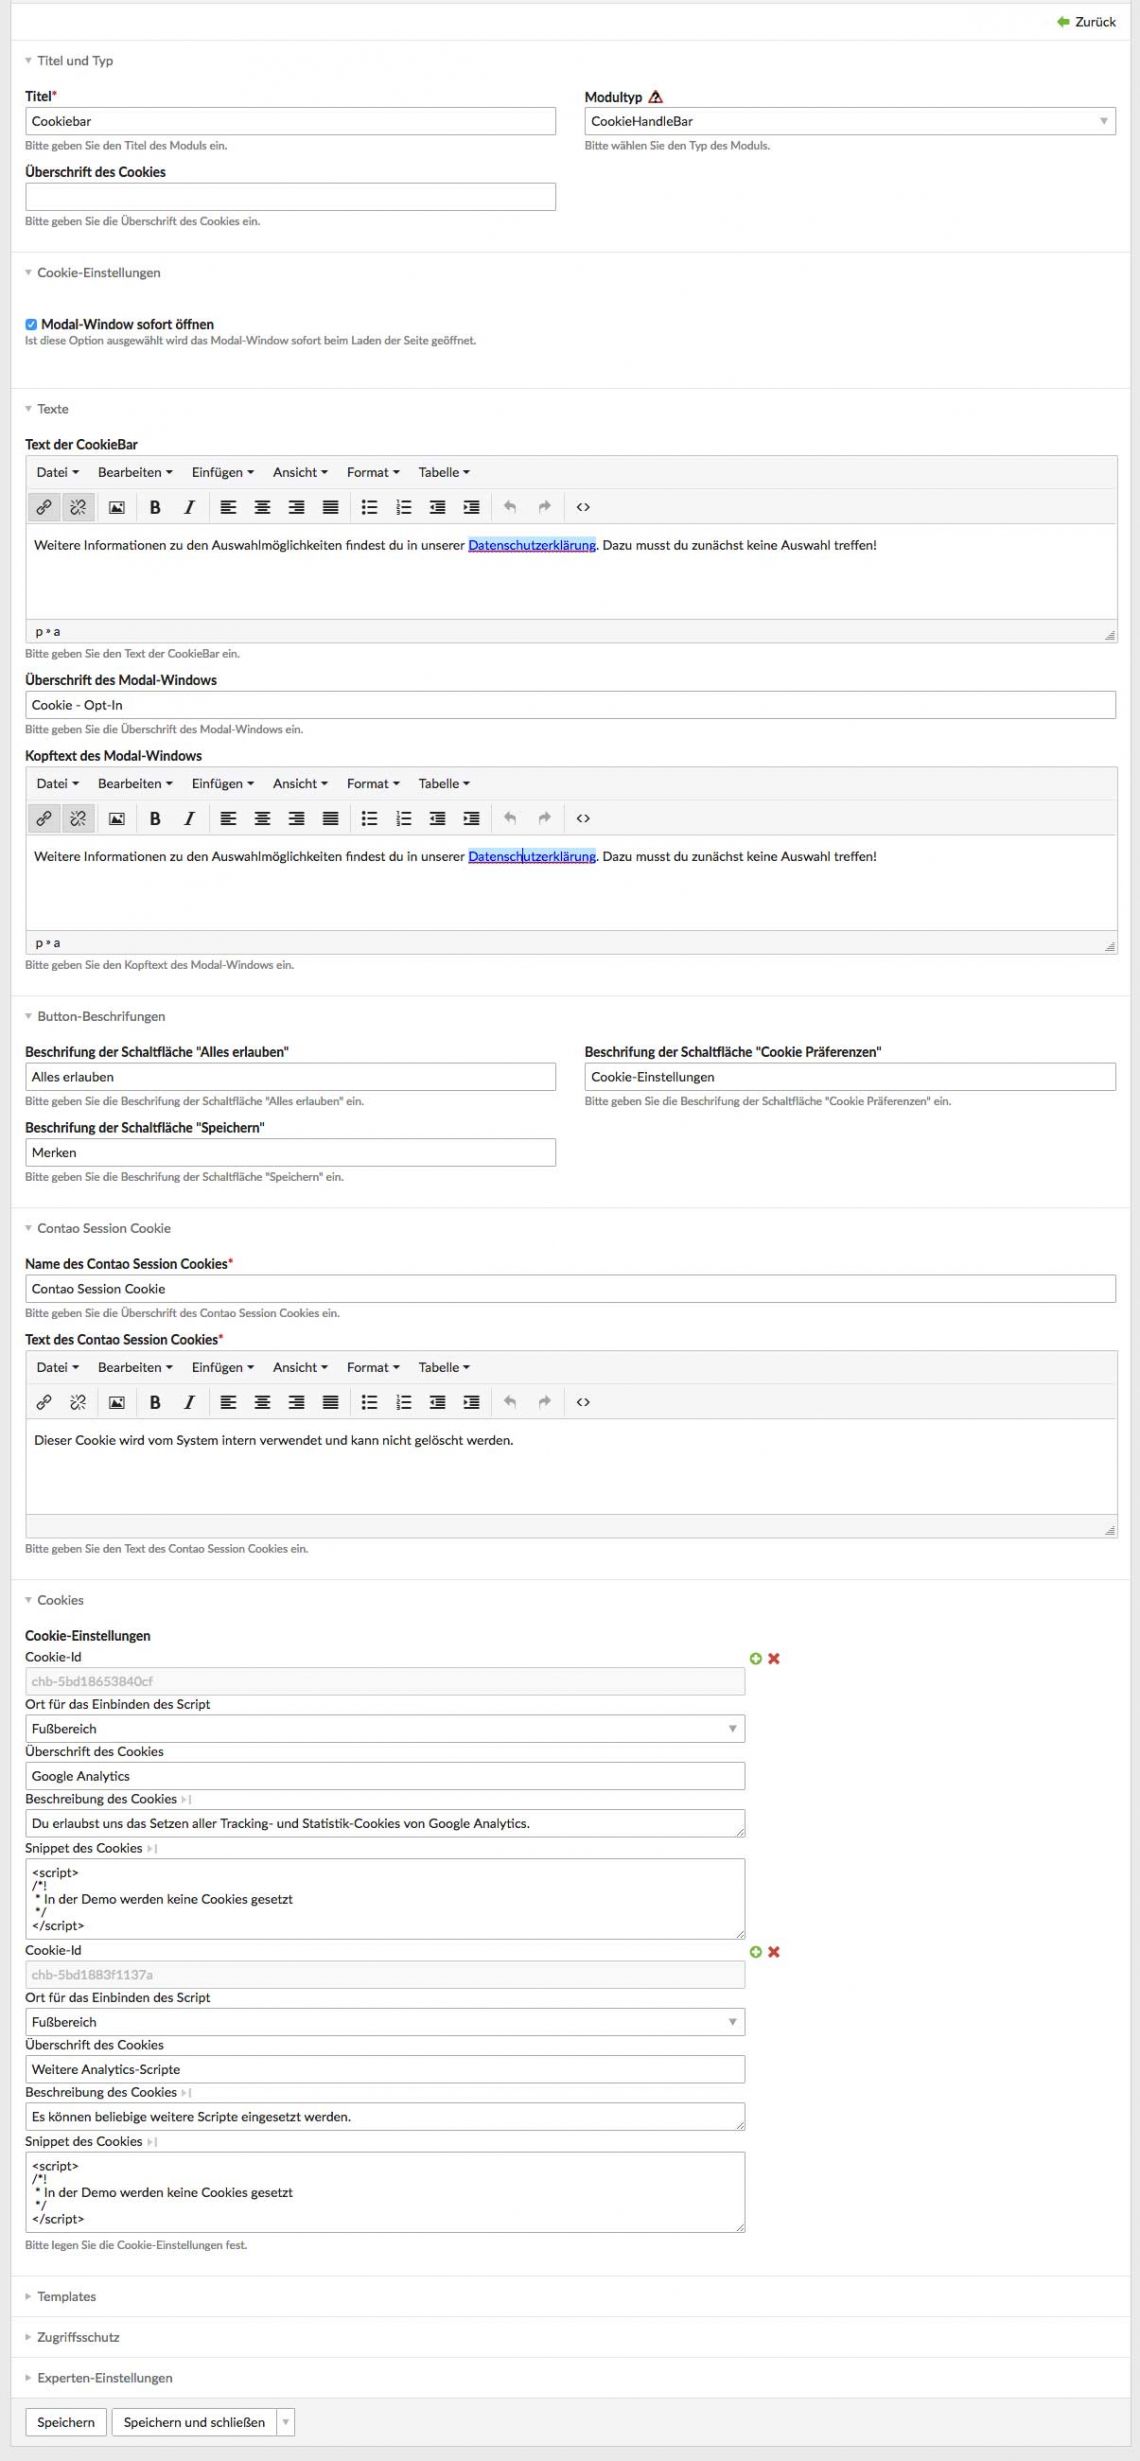Screen dimensions: 1140x2461
Task: Click the Überschrift des Cookies empty input field
Action: coord(290,197)
